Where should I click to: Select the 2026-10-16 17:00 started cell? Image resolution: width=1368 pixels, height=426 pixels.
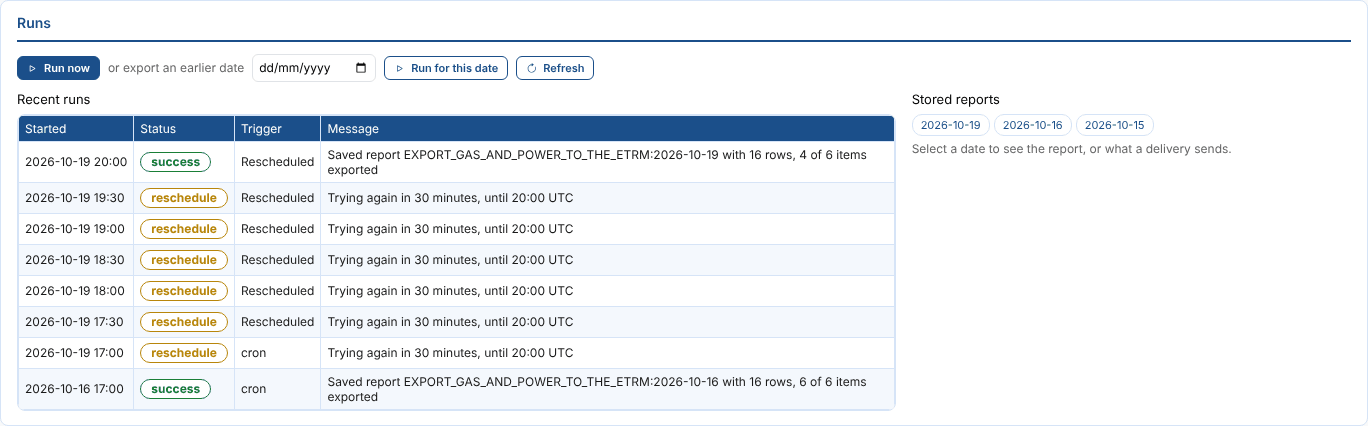(76, 389)
